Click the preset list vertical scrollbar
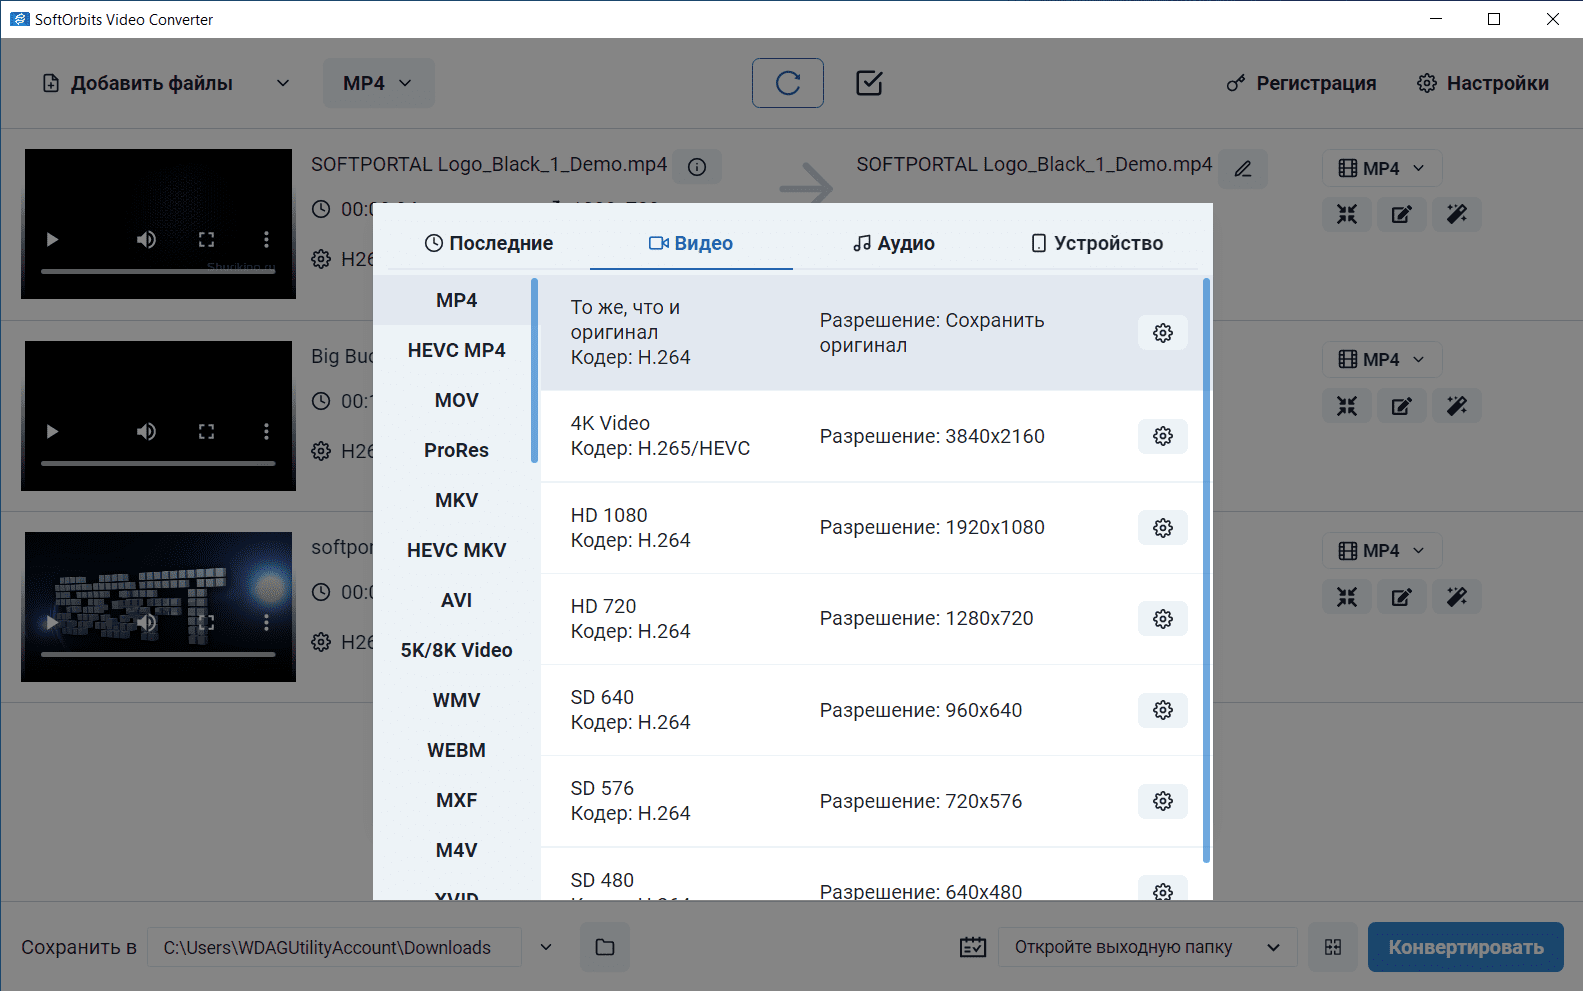 pos(1206,570)
